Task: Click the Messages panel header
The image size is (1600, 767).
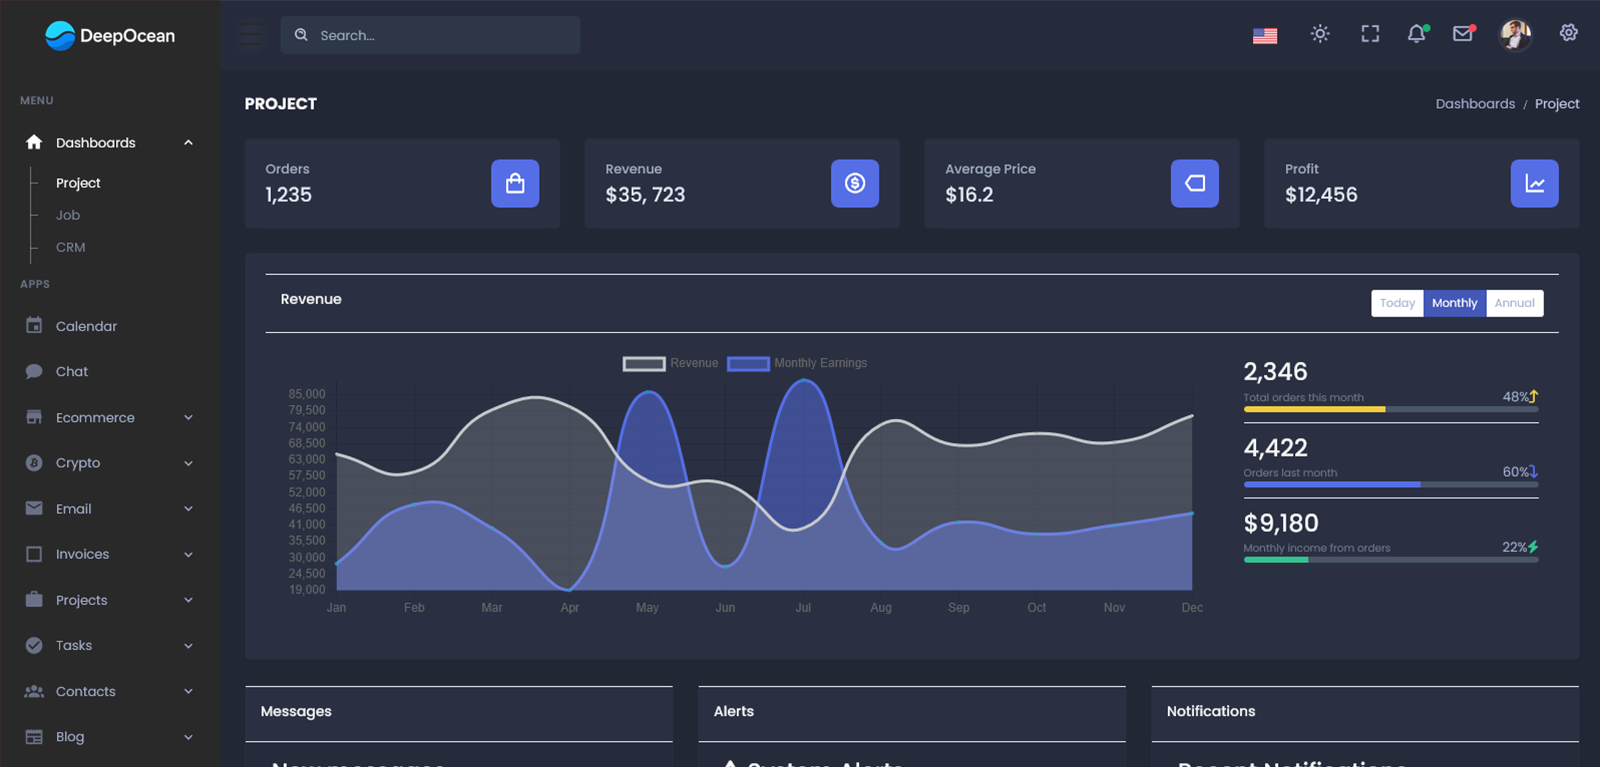Action: click(458, 712)
